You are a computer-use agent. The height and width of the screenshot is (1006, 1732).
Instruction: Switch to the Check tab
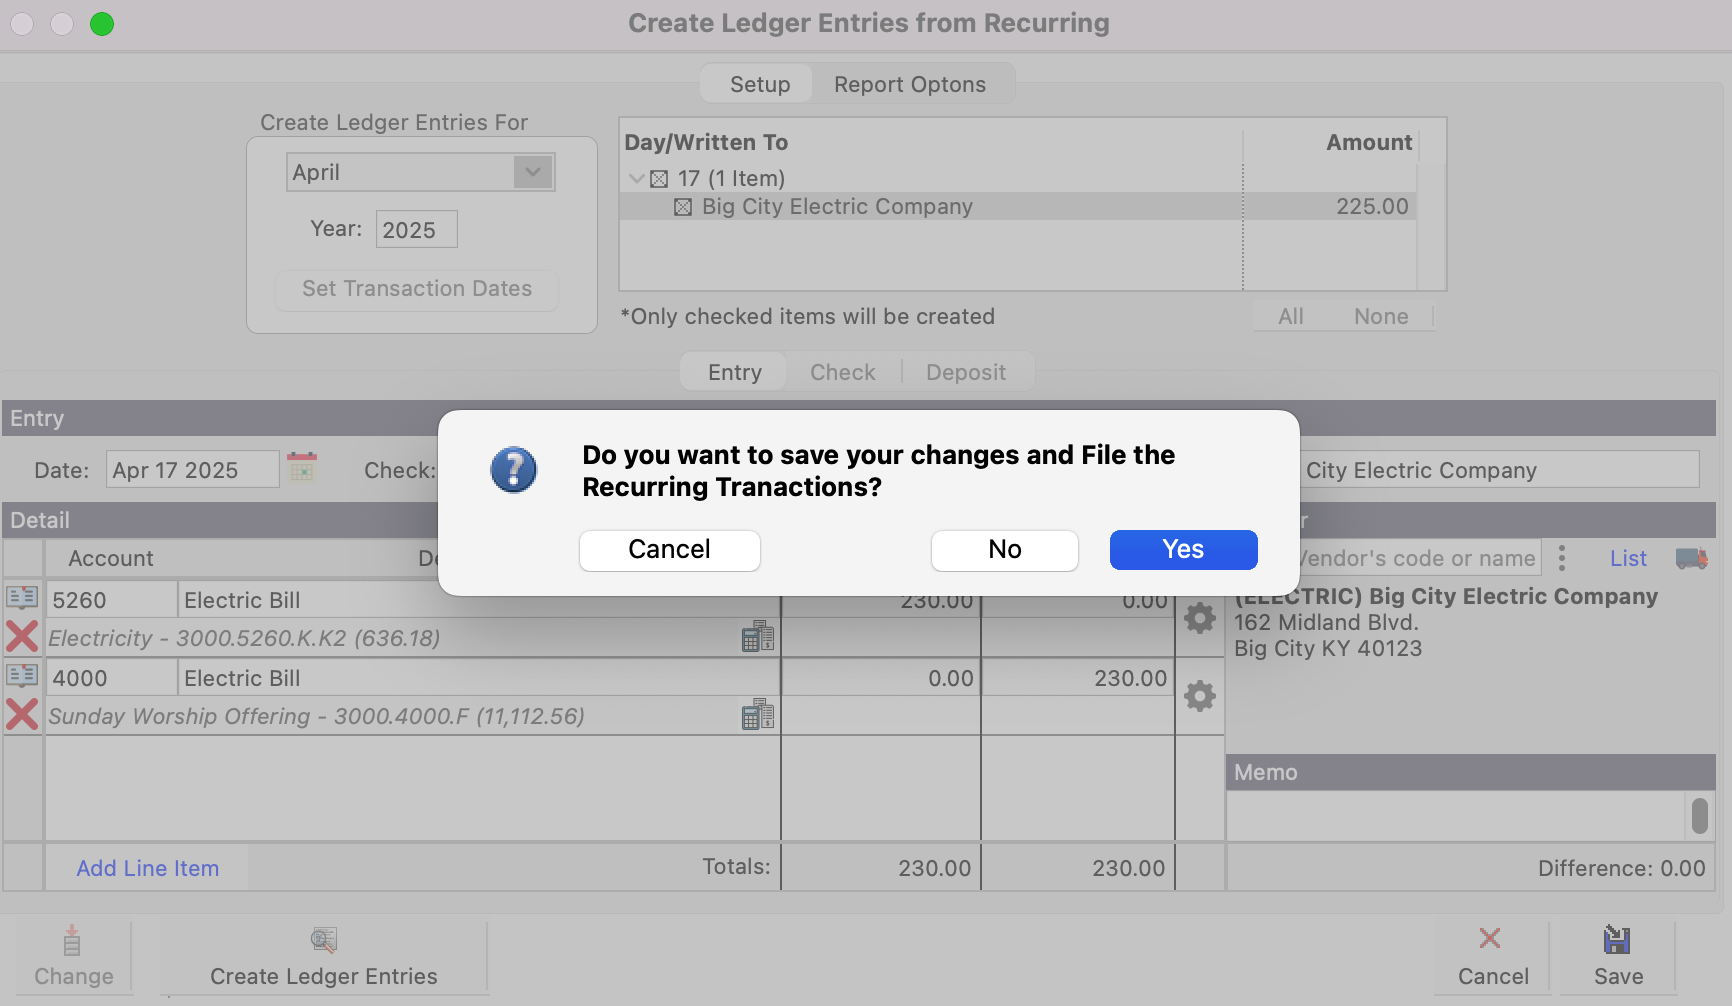(842, 373)
